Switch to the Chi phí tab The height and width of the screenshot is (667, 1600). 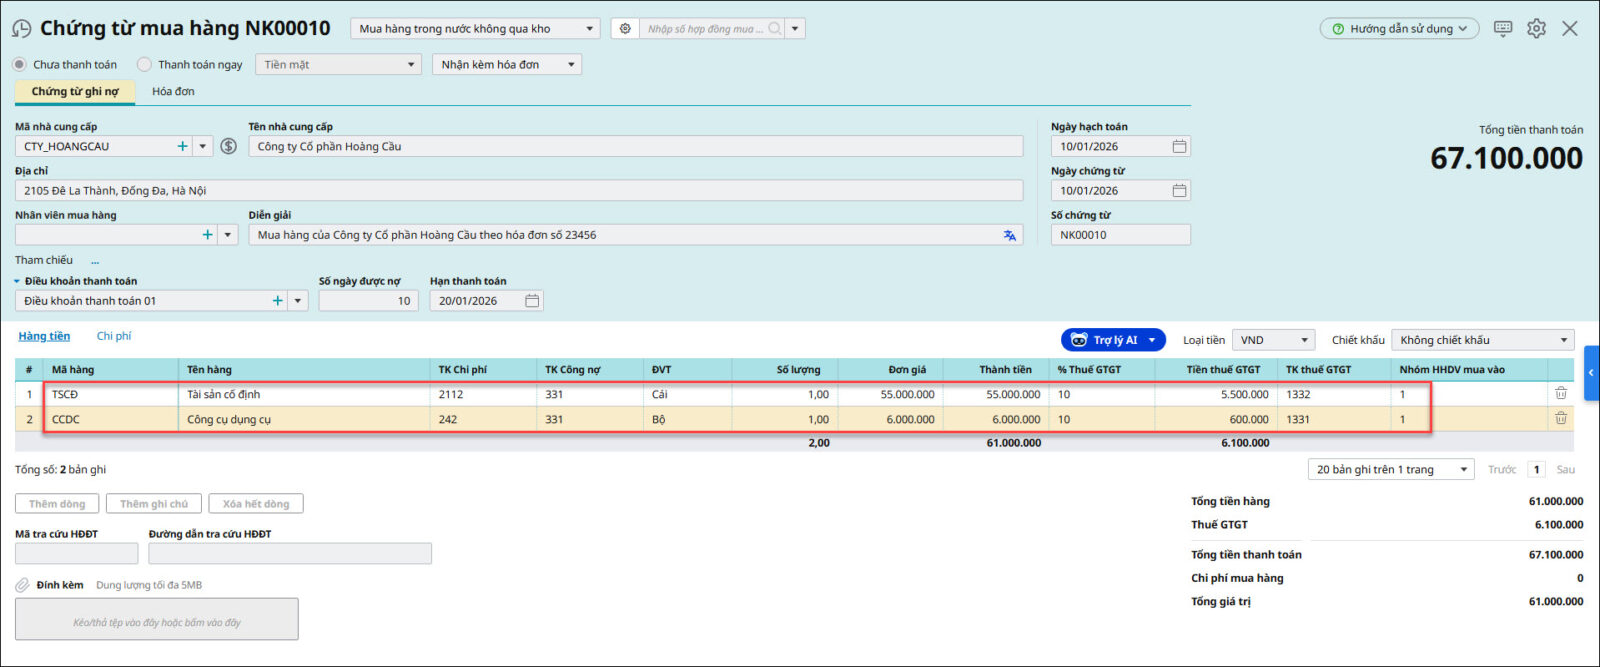click(114, 336)
